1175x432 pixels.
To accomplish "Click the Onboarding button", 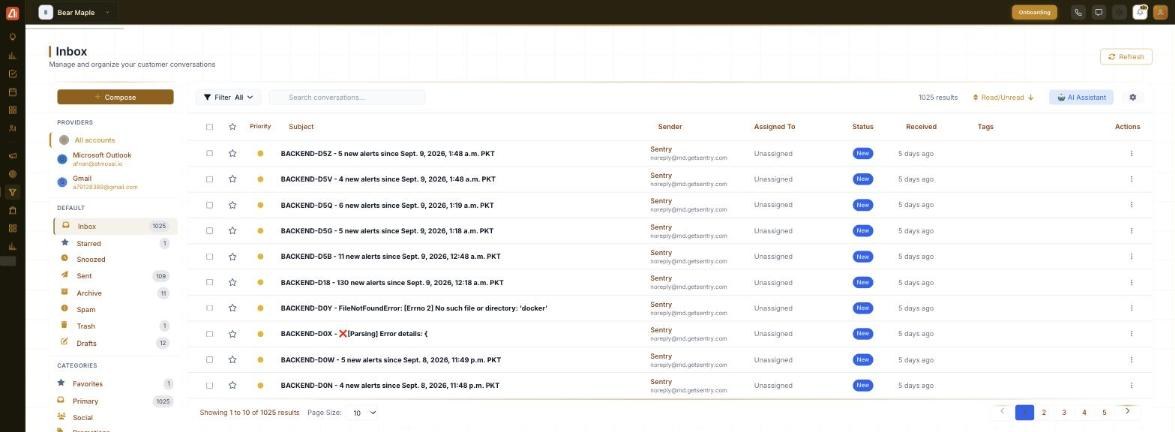I will 1034,12.
